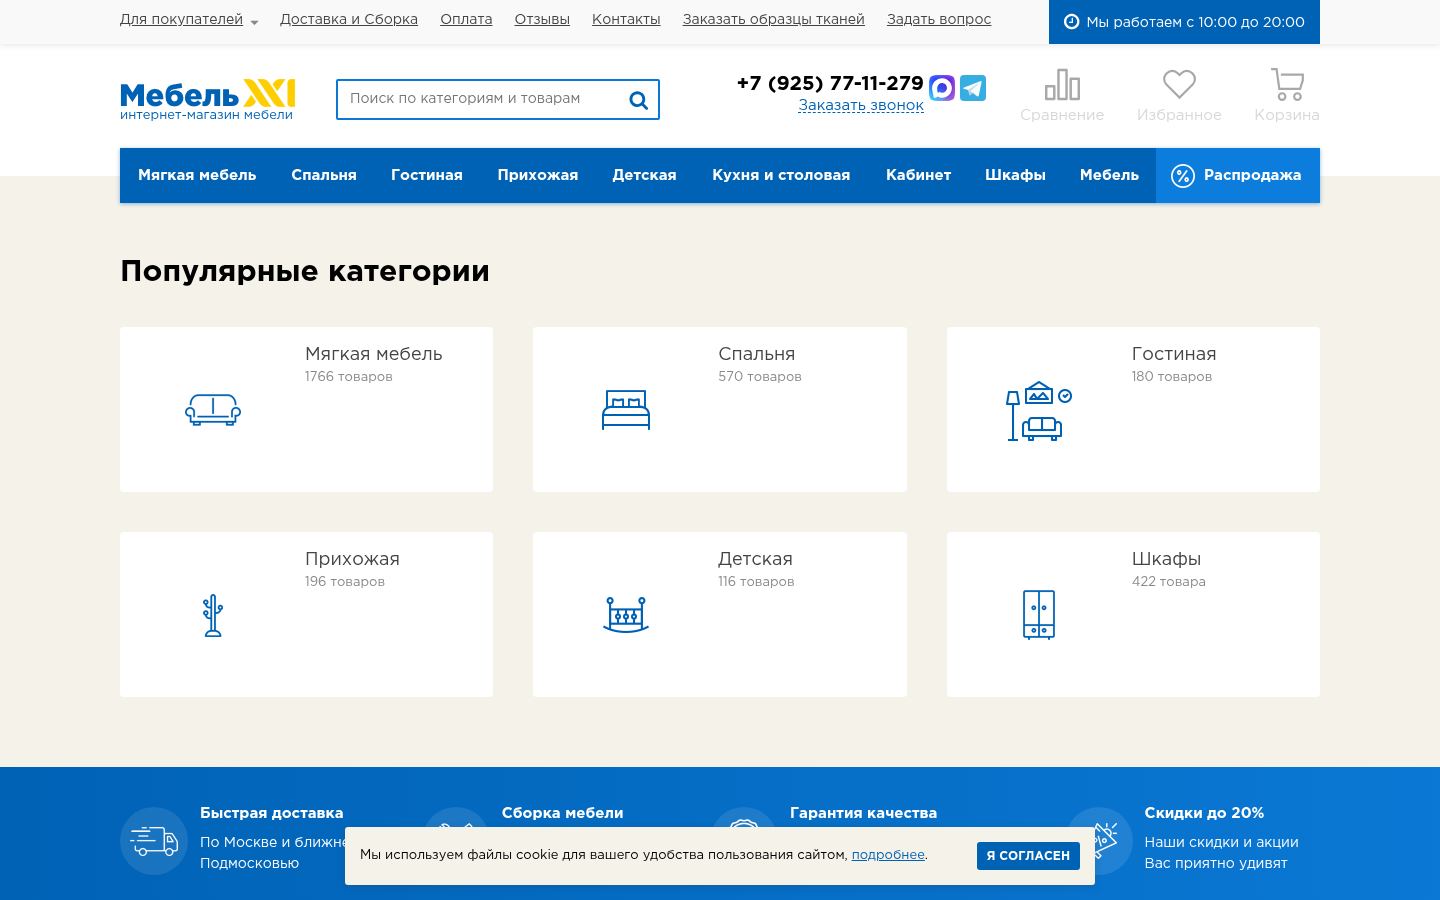Open the Мебель menu item
Viewport: 1440px width, 900px height.
1109,176
